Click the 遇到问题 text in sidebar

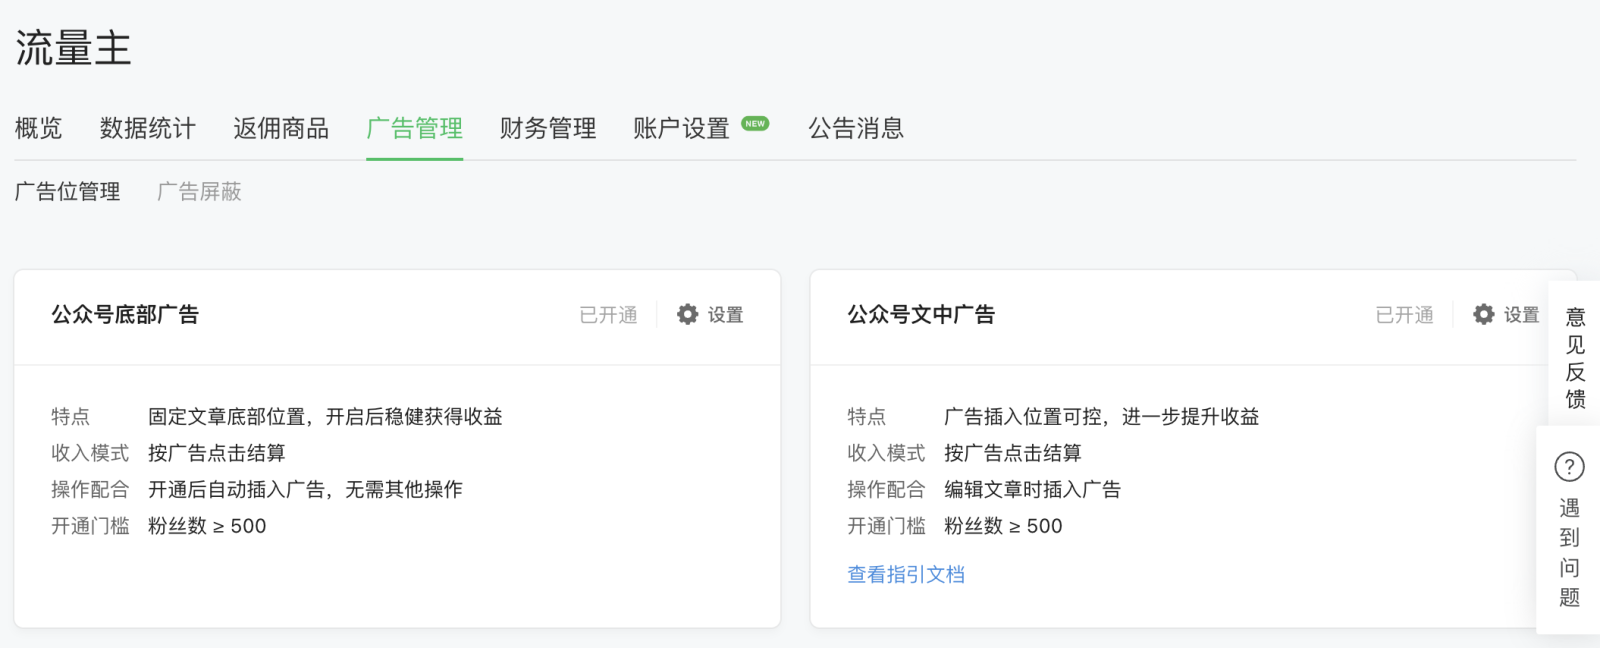pyautogui.click(x=1569, y=552)
